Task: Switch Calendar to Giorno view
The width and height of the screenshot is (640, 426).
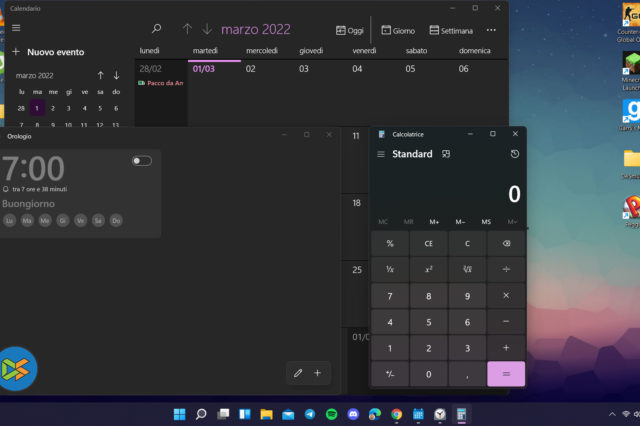Action: 398,31
